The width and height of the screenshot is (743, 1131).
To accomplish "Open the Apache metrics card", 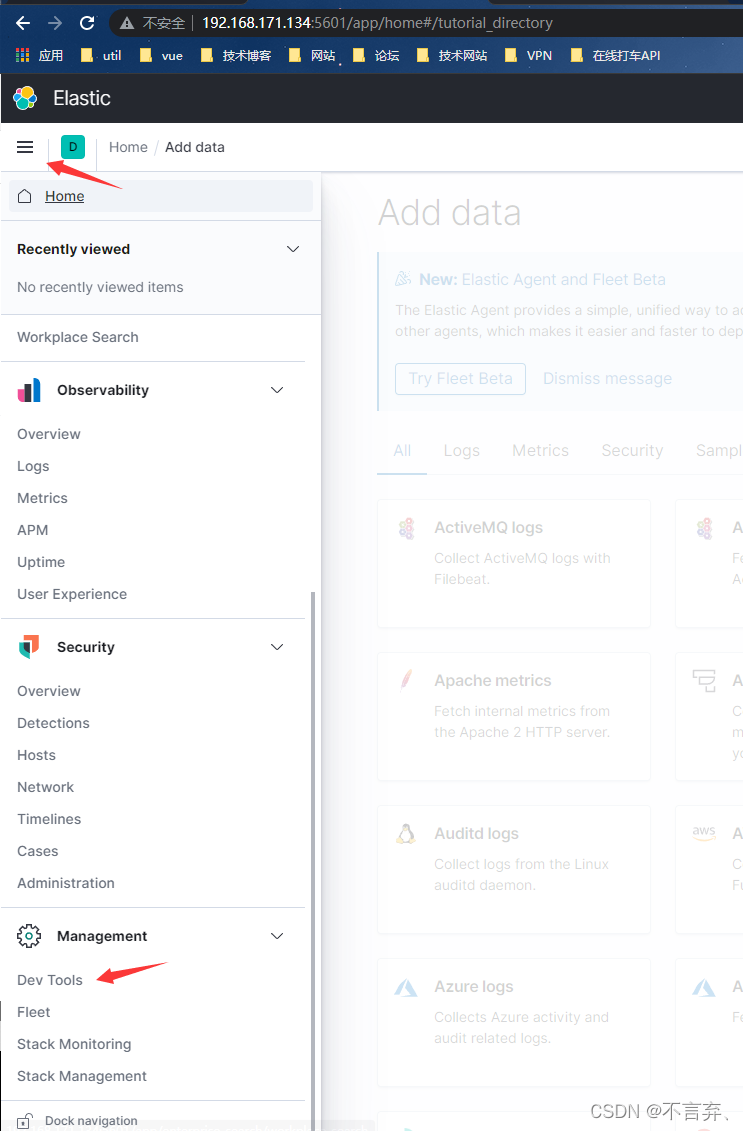I will (x=514, y=716).
